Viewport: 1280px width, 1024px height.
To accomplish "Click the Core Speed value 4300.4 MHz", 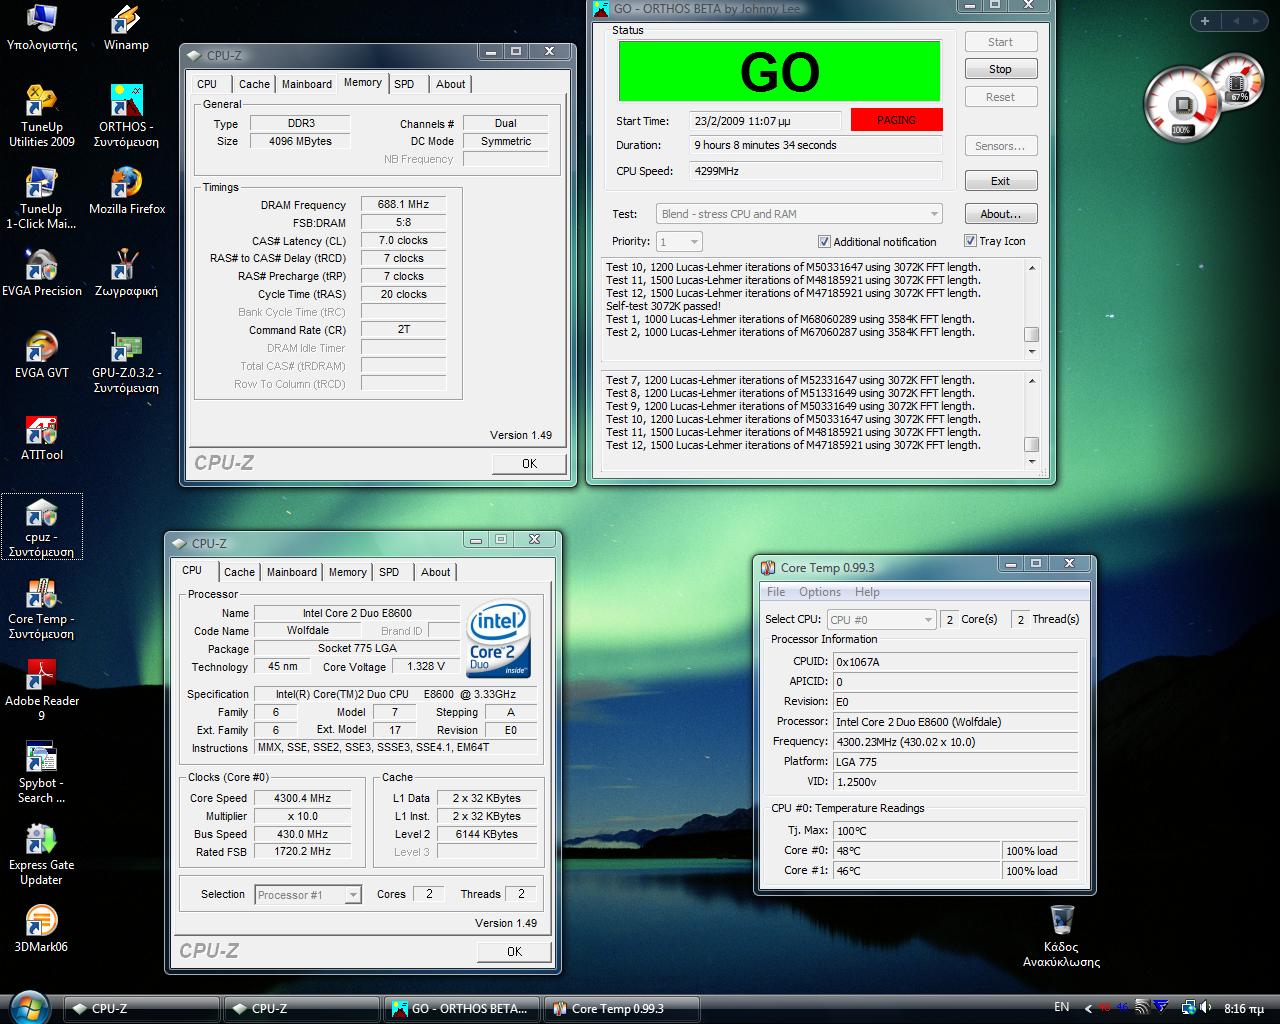I will click(302, 798).
